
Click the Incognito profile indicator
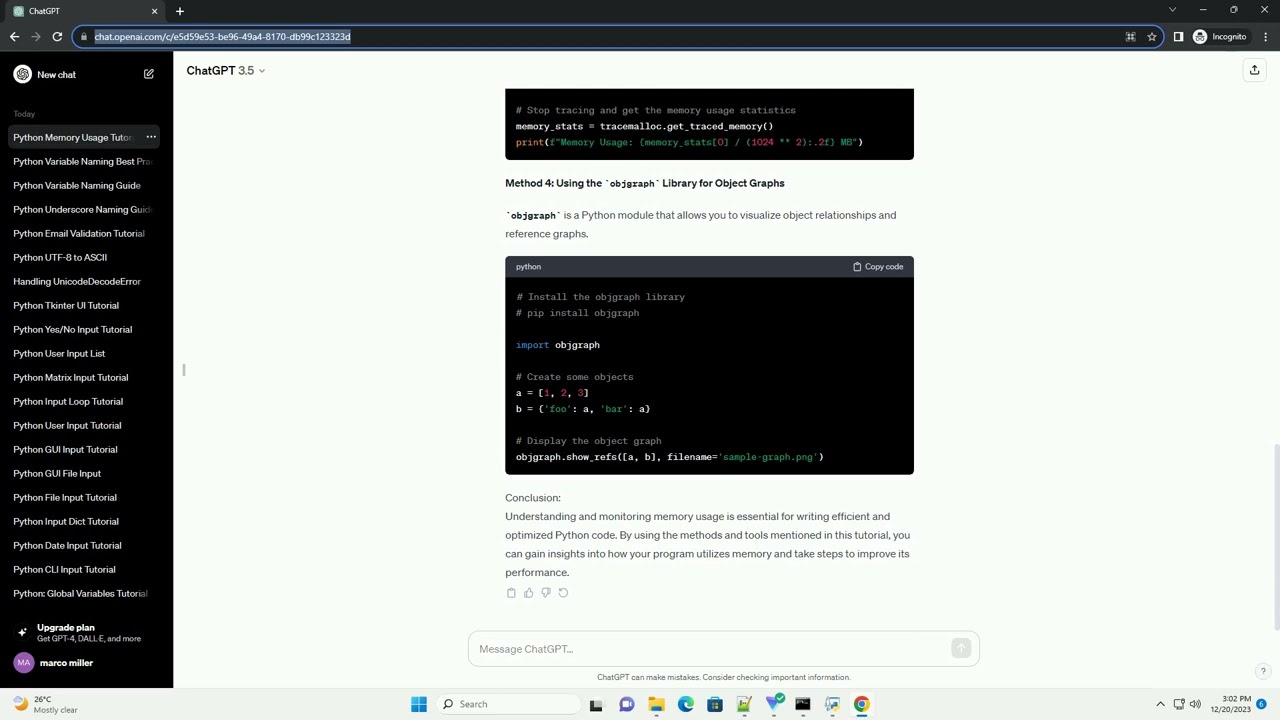(1220, 37)
